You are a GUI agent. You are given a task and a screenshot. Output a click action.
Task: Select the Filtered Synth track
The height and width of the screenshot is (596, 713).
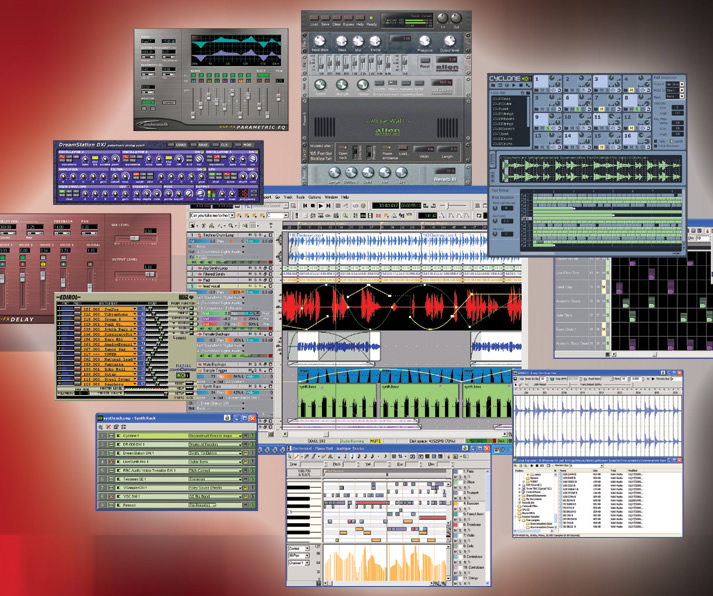tap(230, 274)
